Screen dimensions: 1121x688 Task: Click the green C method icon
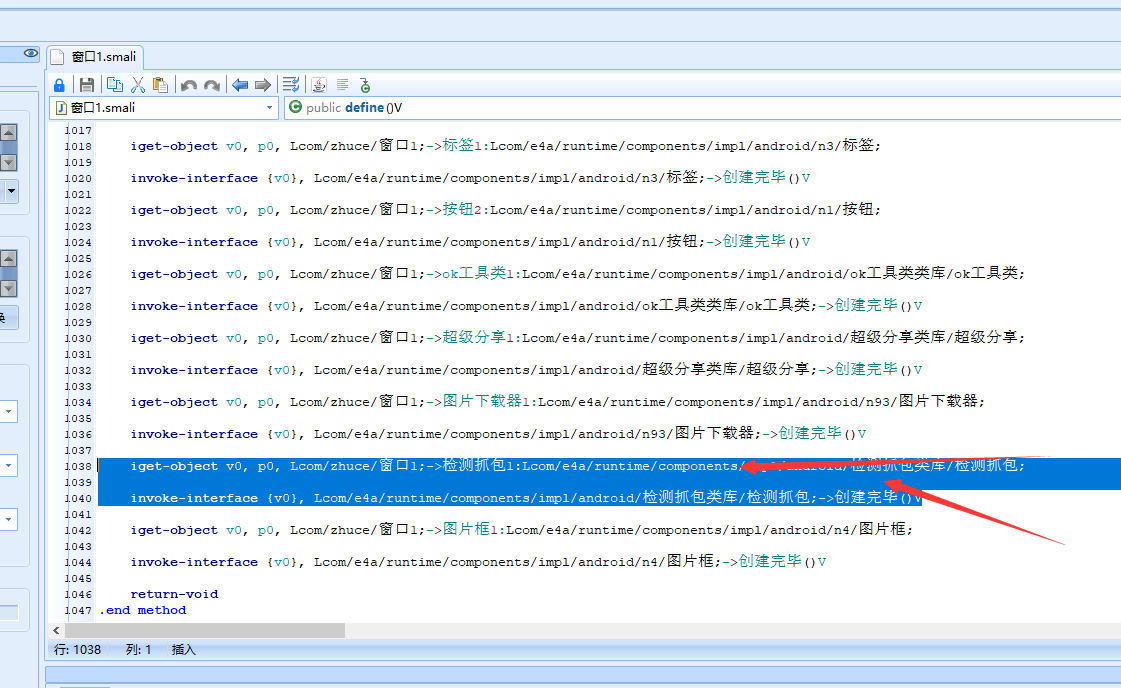click(x=295, y=107)
